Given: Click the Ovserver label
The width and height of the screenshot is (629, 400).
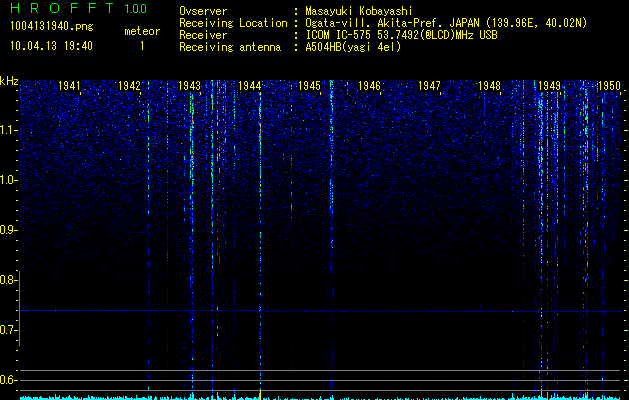Looking at the screenshot, I should (x=203, y=11).
